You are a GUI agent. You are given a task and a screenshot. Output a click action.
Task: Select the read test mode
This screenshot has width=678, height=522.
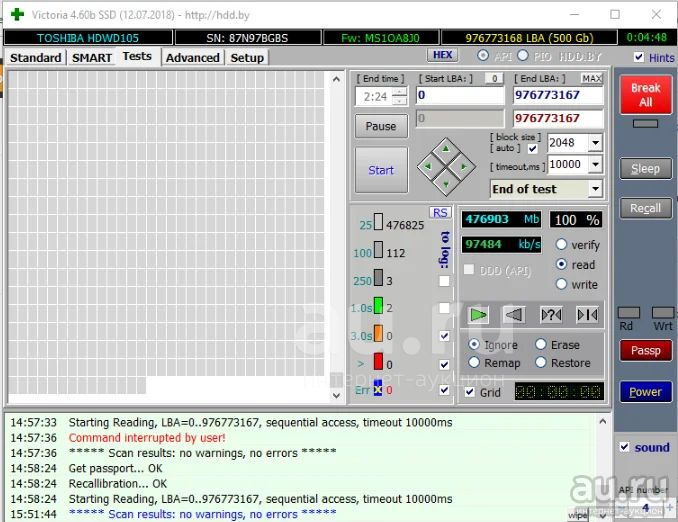[x=561, y=264]
